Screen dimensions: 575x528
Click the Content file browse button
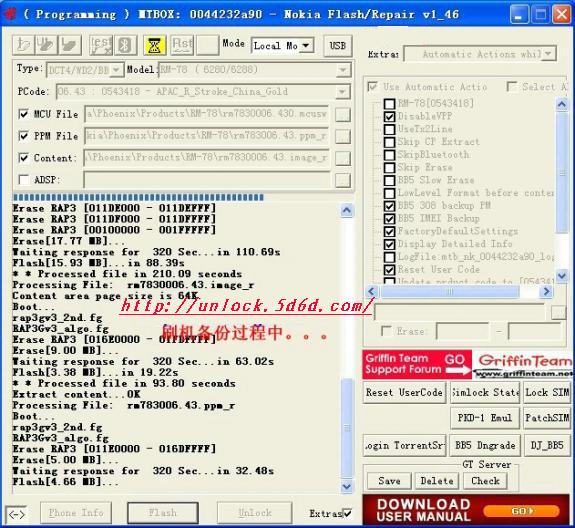pos(343,158)
